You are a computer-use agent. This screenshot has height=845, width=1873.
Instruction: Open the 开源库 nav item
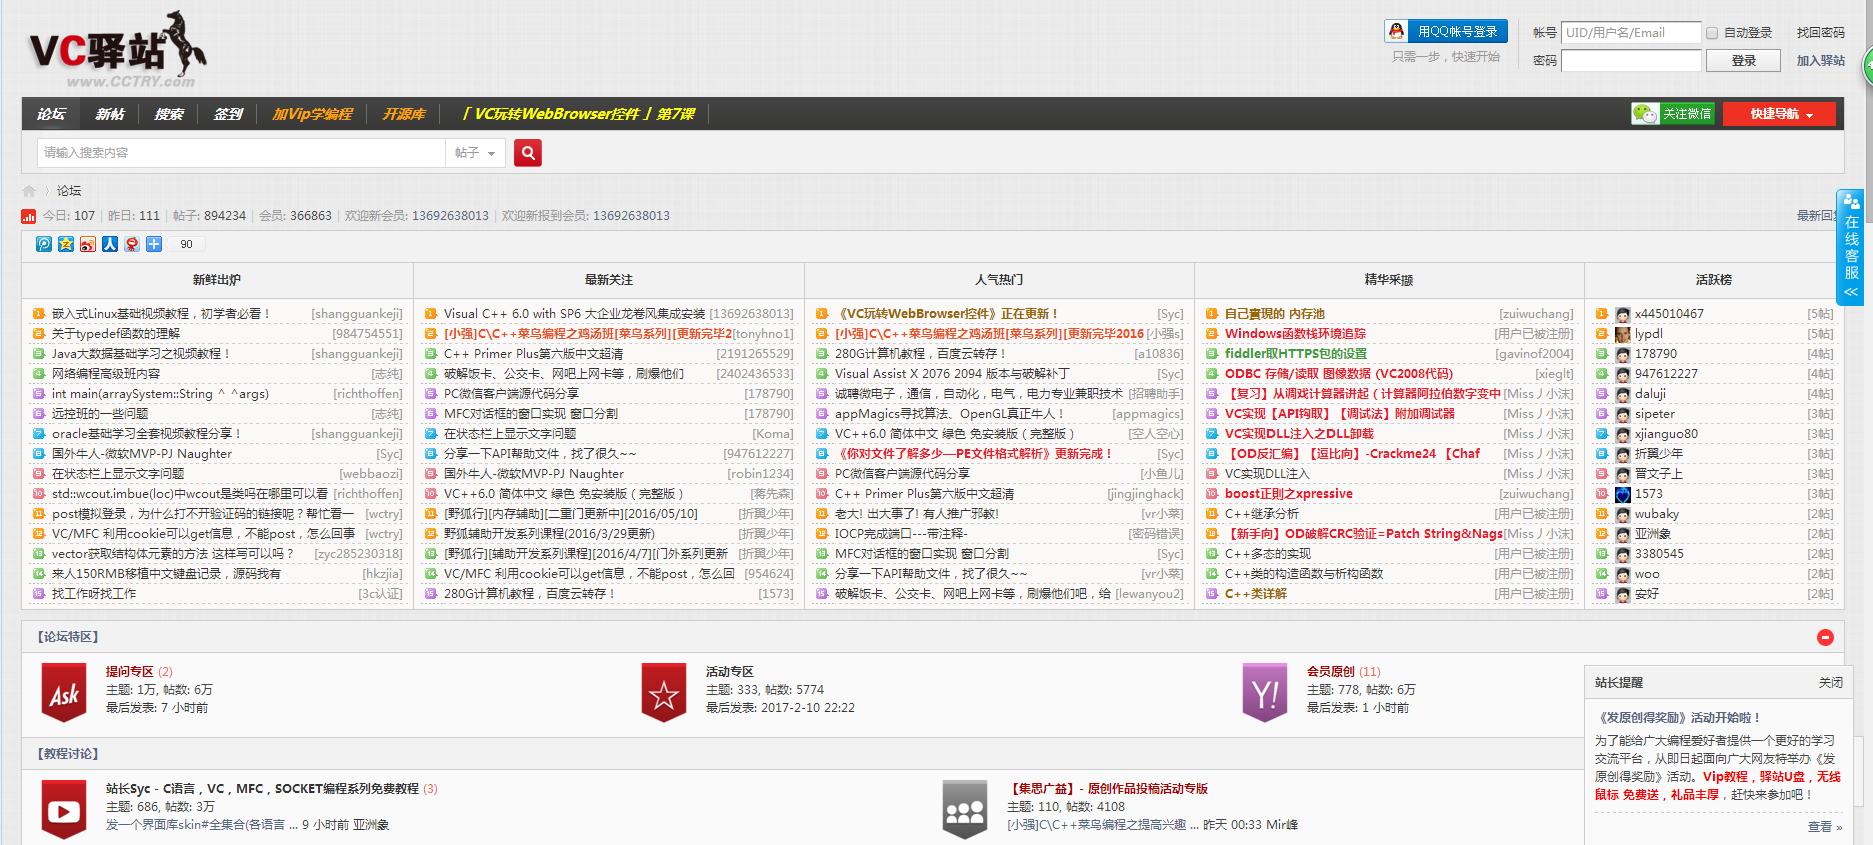coord(404,114)
